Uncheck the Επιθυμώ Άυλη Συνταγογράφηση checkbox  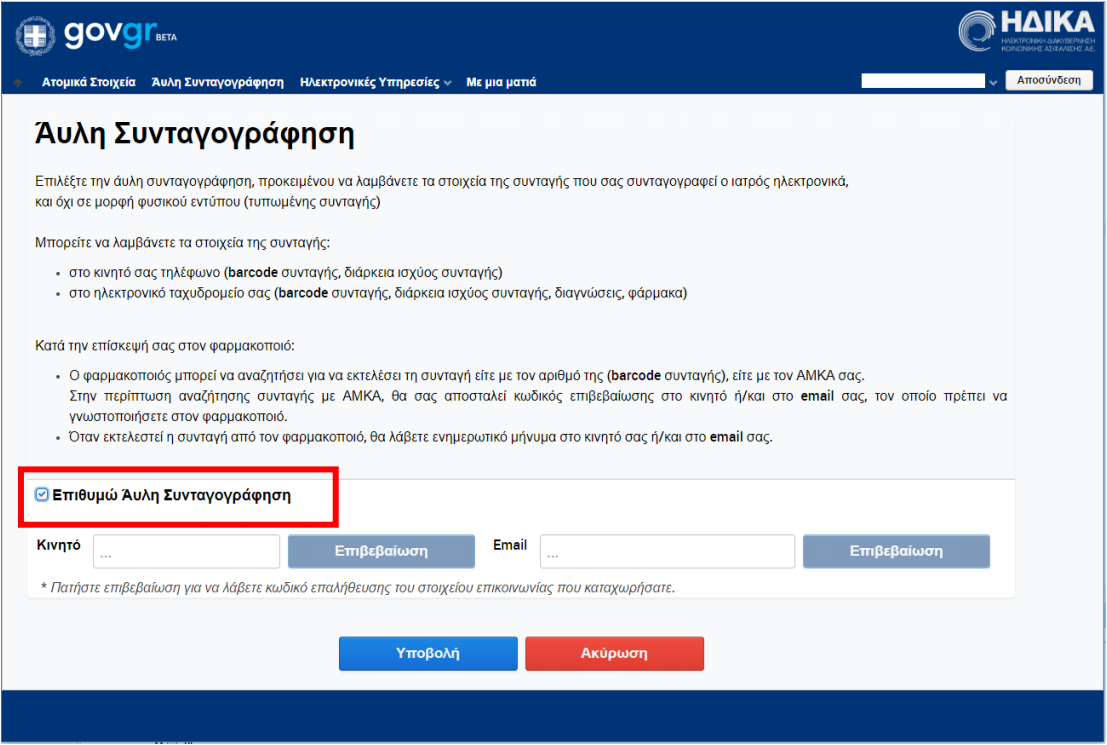pos(41,494)
